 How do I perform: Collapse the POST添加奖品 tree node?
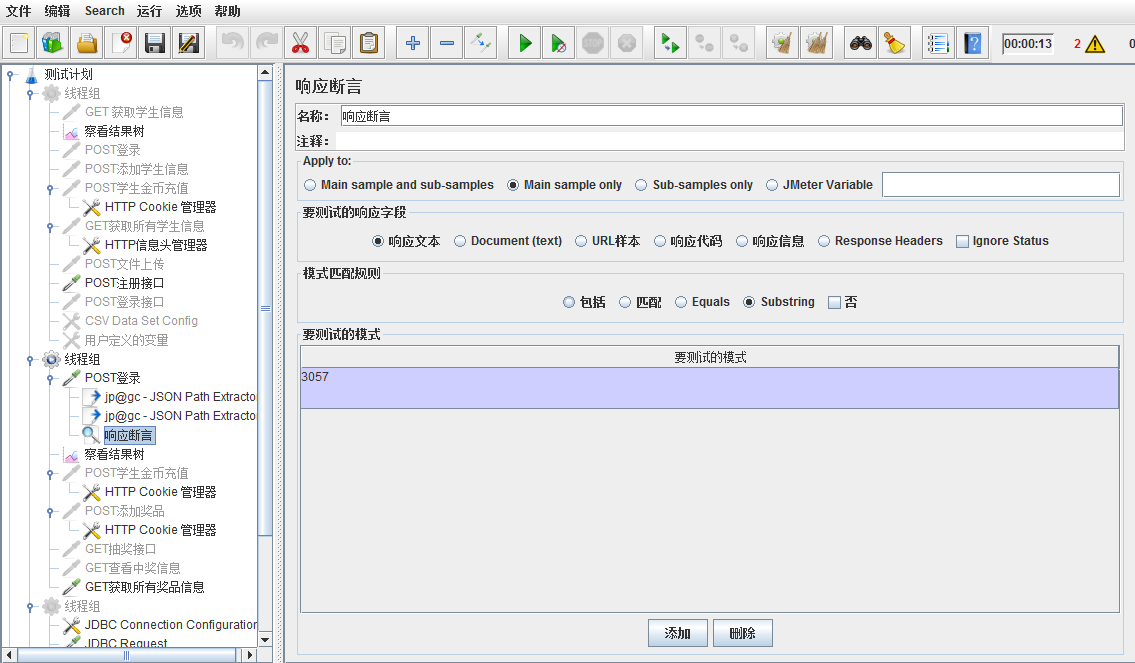click(x=50, y=512)
